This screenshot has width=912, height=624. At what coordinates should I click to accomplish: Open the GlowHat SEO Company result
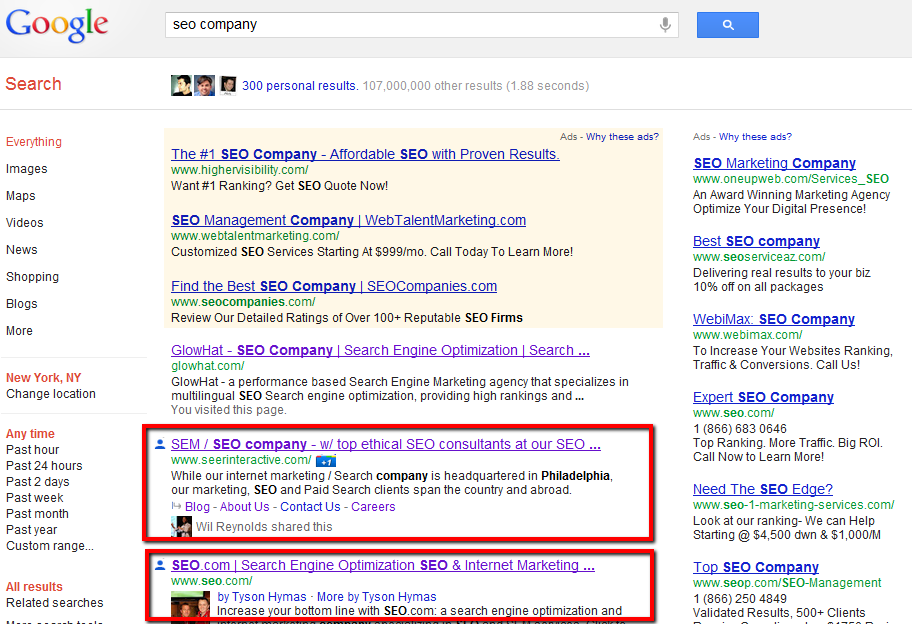click(380, 350)
